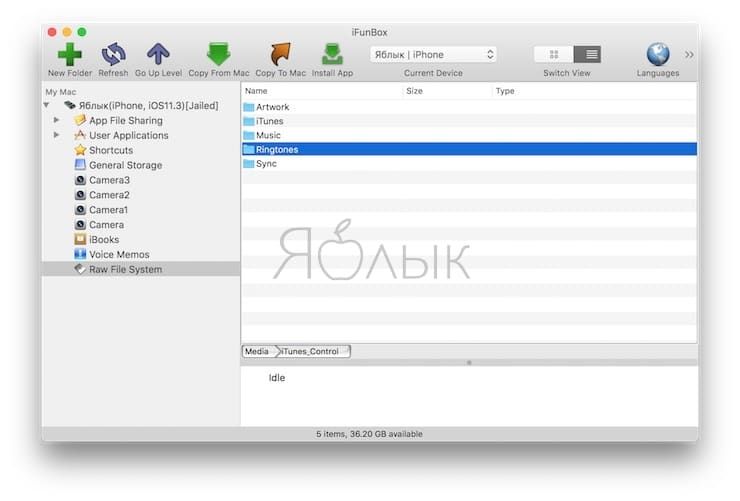Image resolution: width=740 pixels, height=501 pixels.
Task: Click the Ringtones folder icon
Action: [249, 150]
